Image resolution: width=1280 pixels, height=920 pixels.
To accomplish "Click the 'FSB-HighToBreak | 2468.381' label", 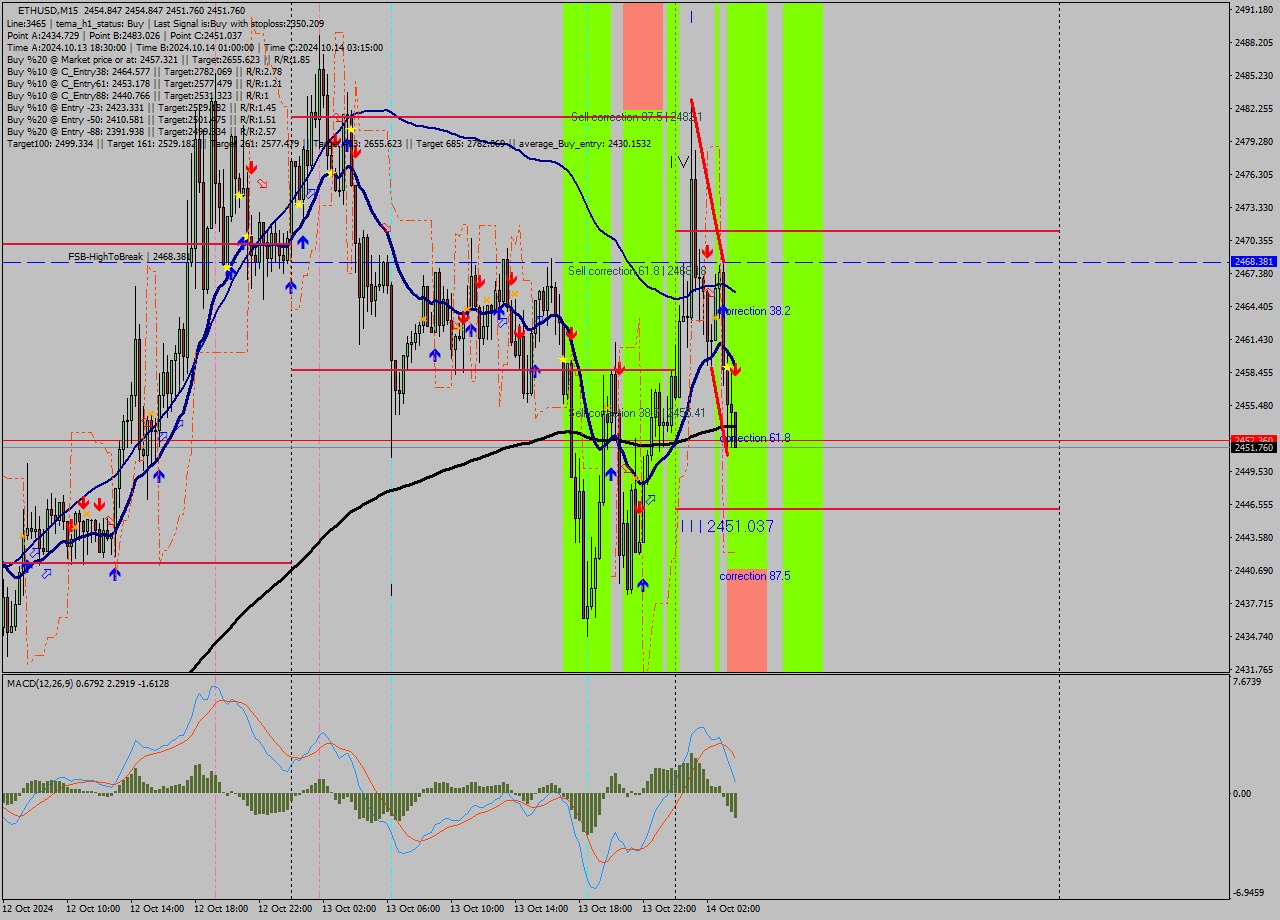I will [128, 256].
